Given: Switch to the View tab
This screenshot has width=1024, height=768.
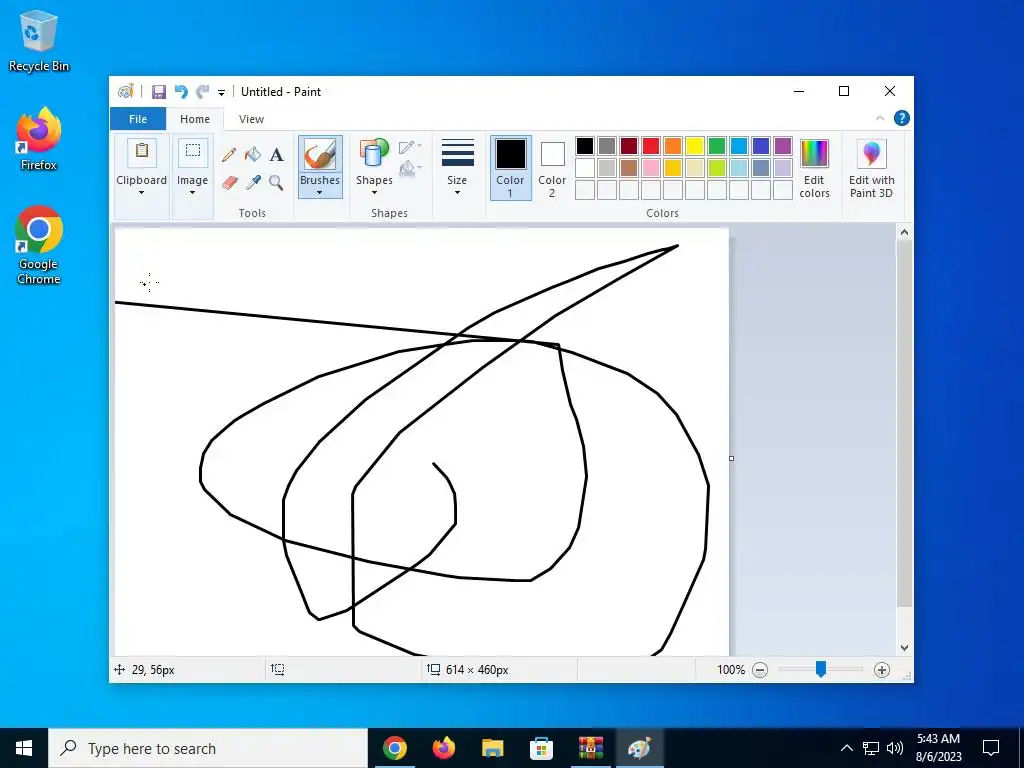Looking at the screenshot, I should (251, 119).
